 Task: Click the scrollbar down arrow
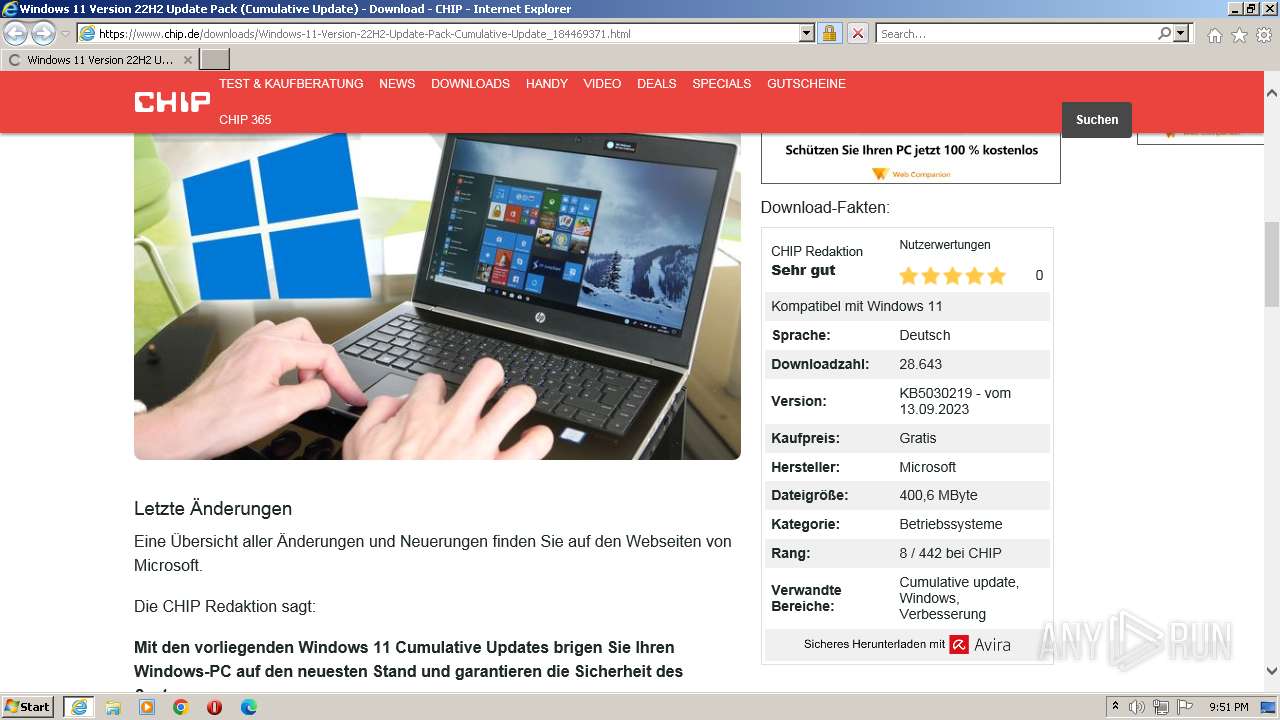tap(1272, 672)
